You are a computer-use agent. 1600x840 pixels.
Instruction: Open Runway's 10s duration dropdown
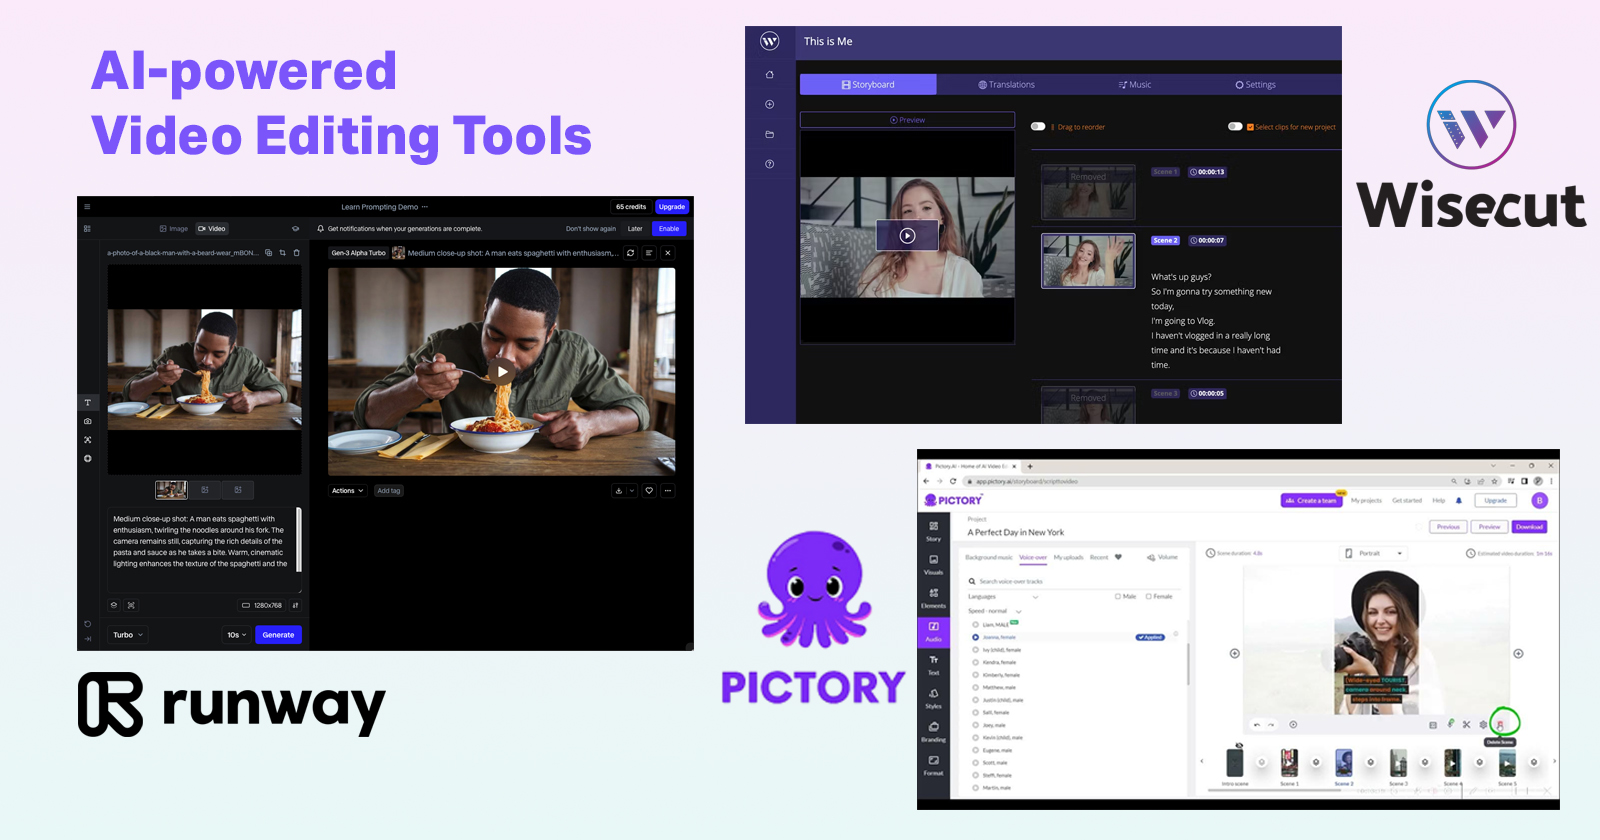coord(236,635)
